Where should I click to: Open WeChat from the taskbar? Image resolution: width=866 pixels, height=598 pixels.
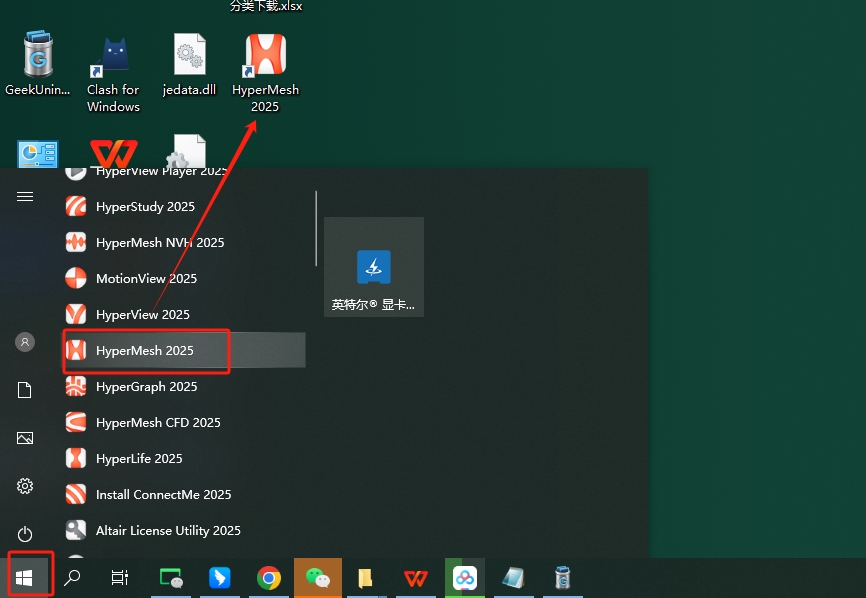(x=318, y=578)
